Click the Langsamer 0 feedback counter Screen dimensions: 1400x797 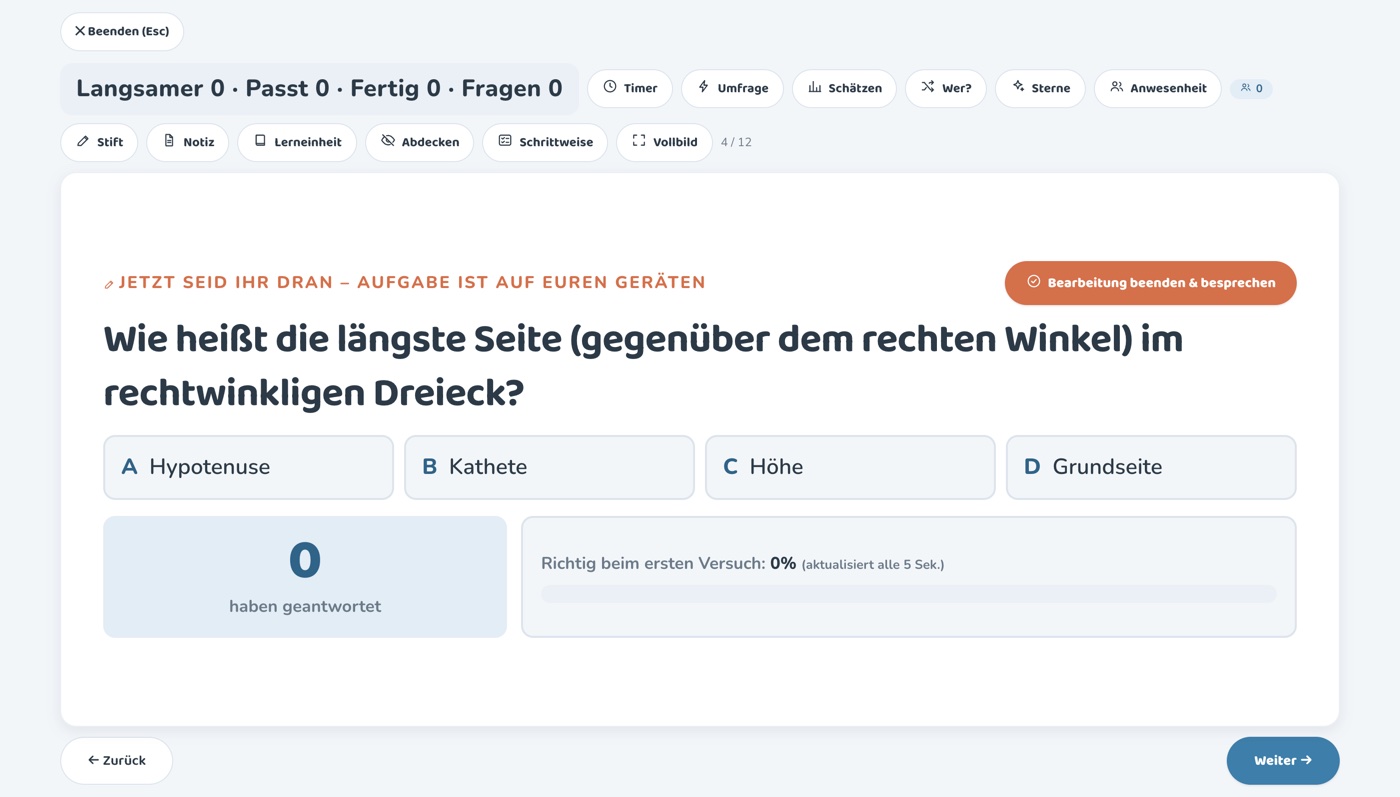coord(150,89)
